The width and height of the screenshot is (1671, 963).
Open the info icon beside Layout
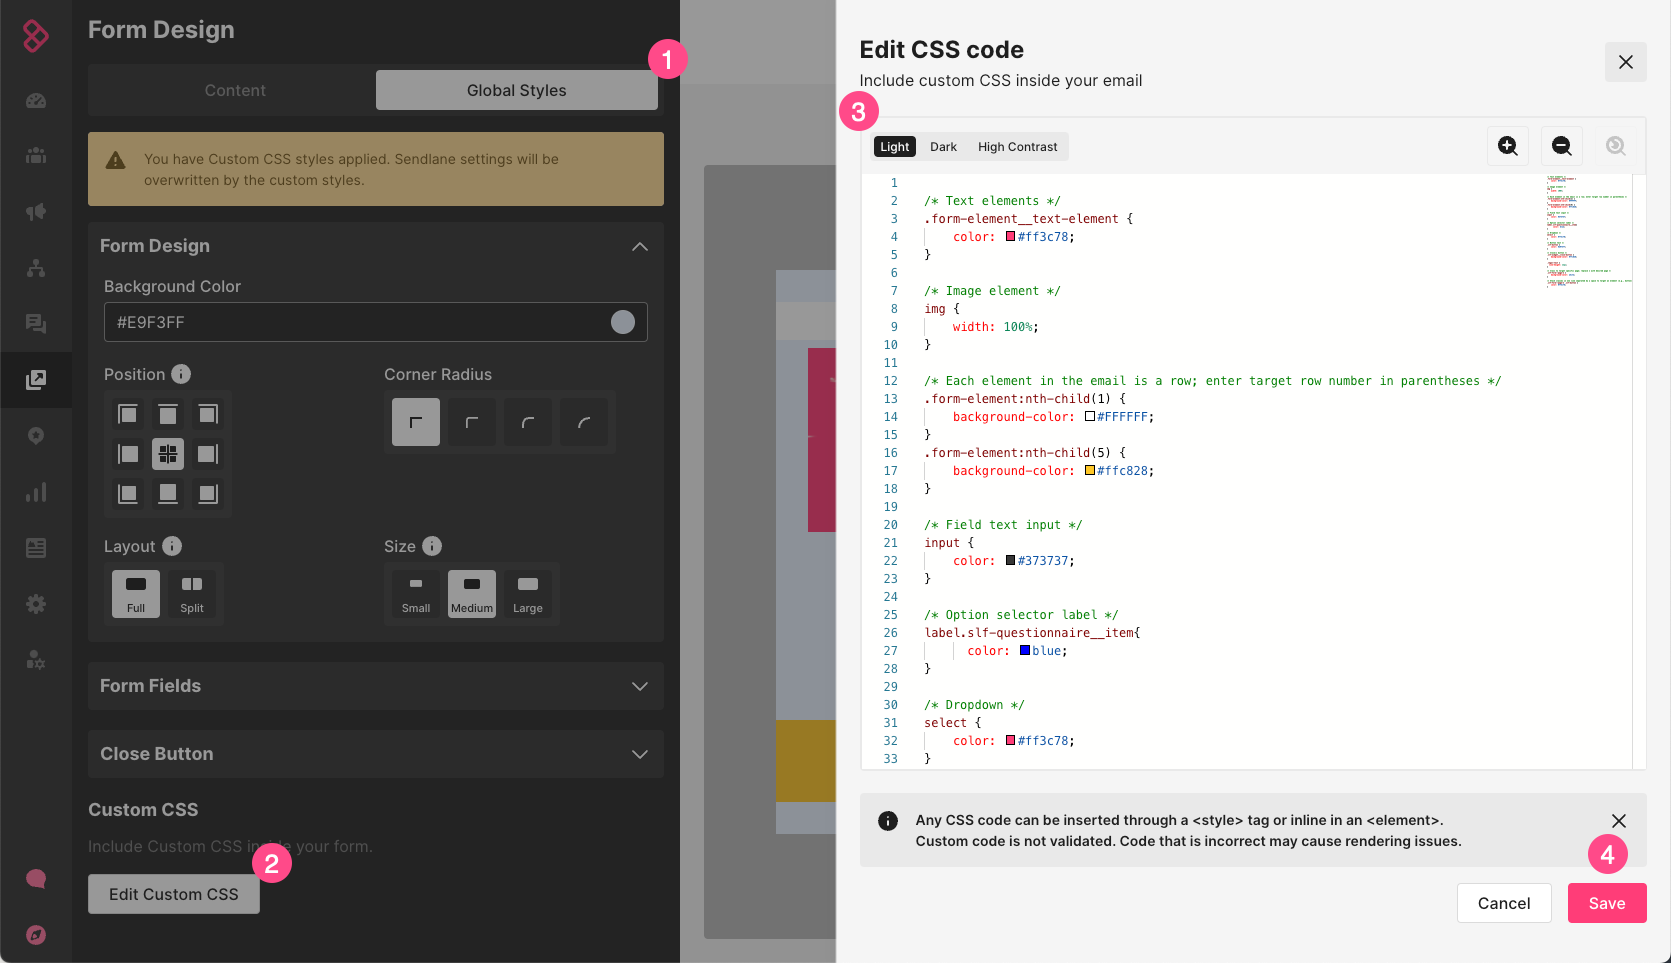coord(172,546)
